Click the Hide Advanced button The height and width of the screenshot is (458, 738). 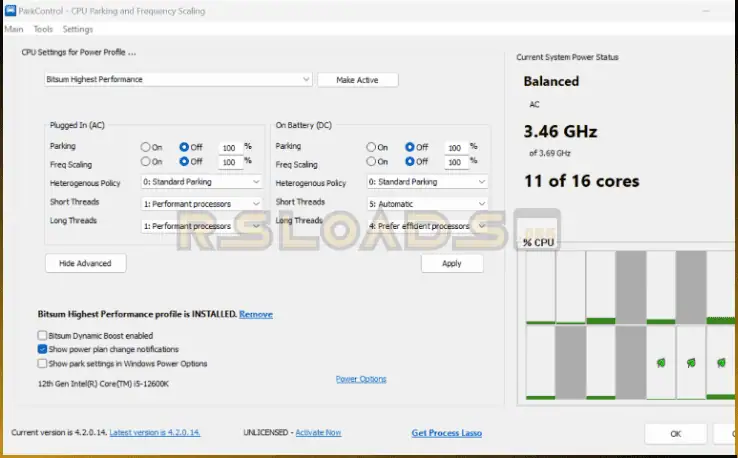(85, 263)
